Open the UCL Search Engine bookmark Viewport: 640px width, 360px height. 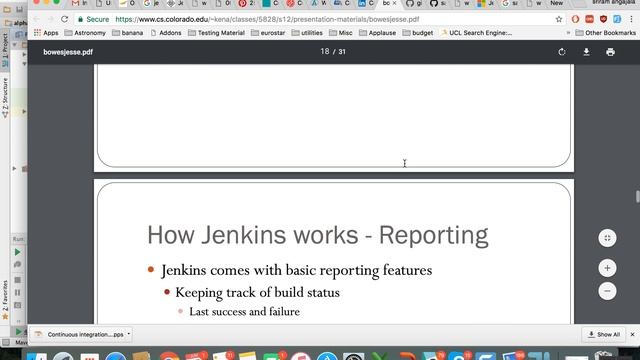pos(476,33)
